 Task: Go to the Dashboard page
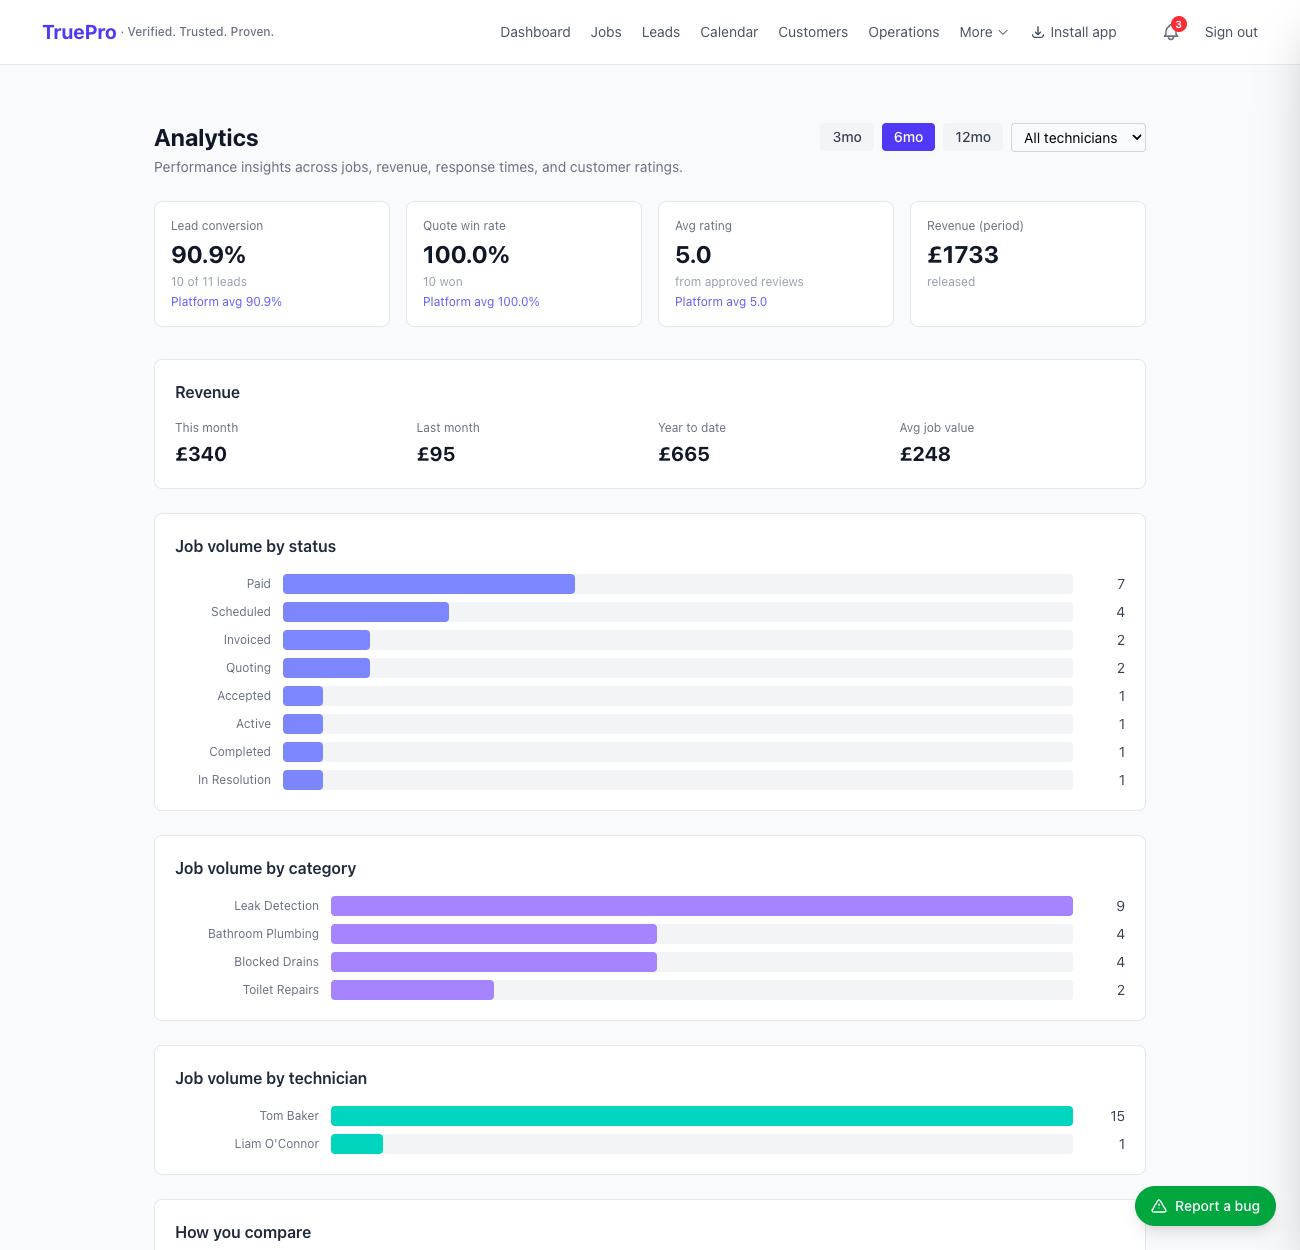click(x=535, y=32)
